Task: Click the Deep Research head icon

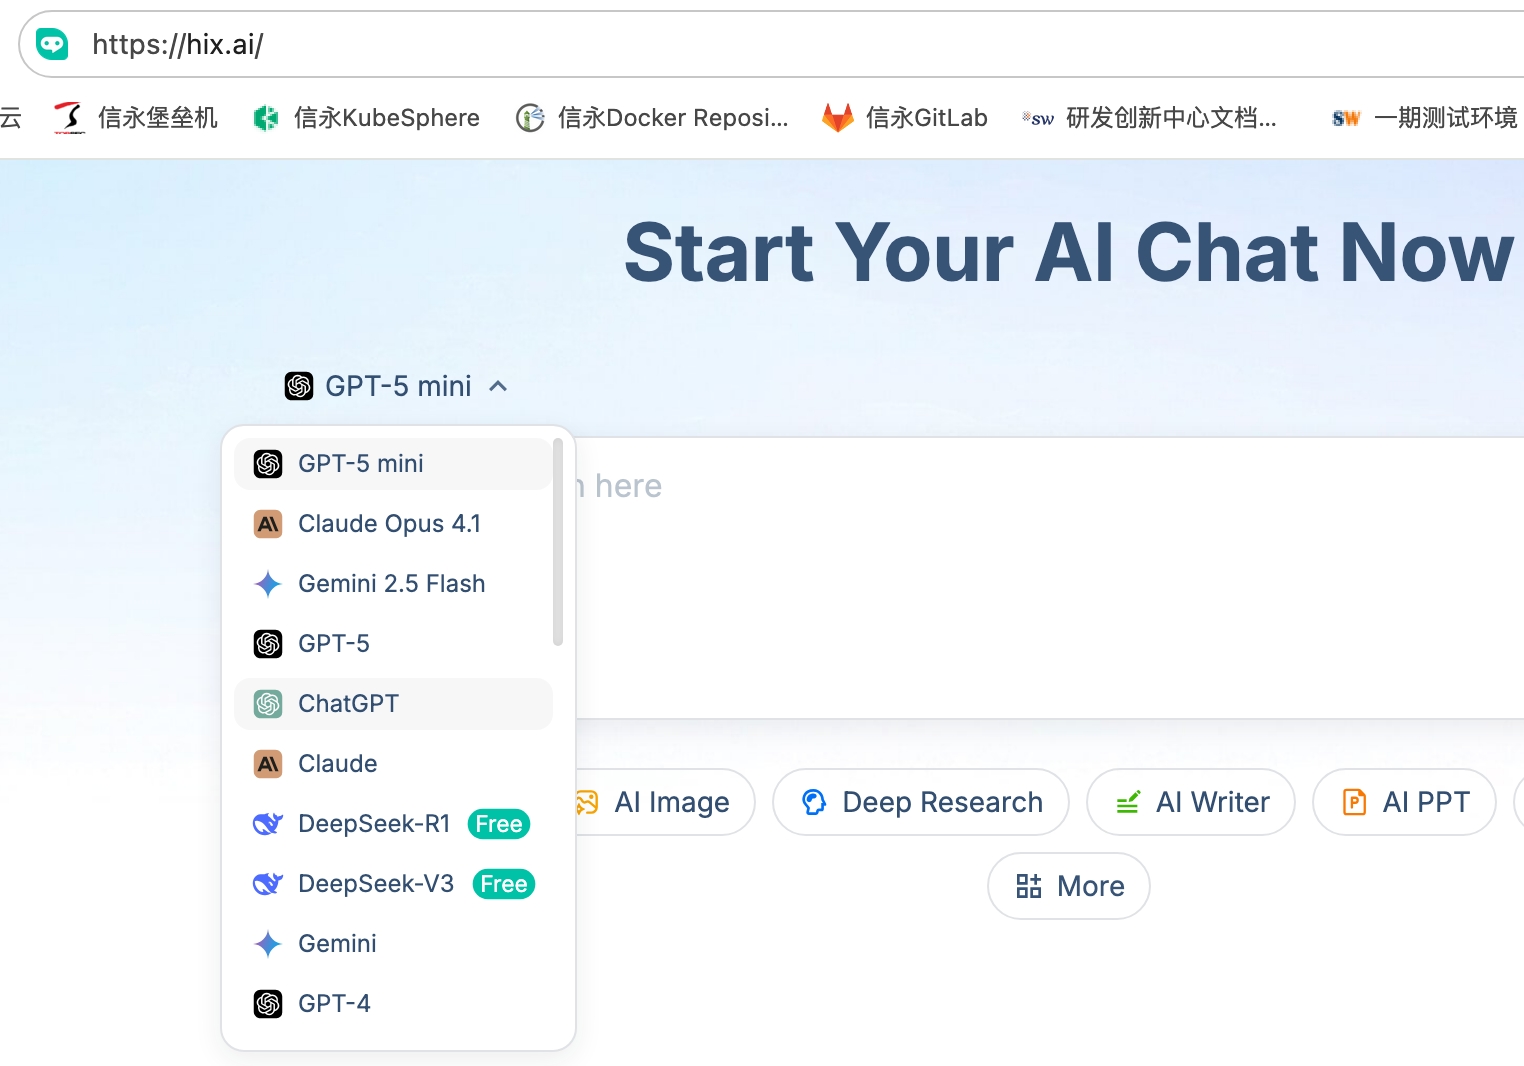Action: [814, 802]
